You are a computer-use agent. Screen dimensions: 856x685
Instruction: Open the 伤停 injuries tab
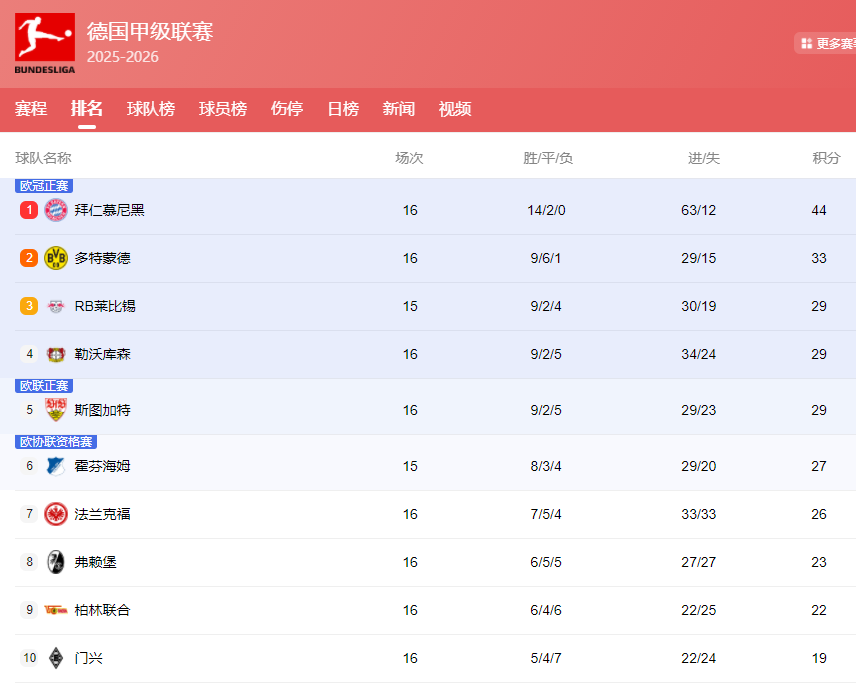click(287, 109)
